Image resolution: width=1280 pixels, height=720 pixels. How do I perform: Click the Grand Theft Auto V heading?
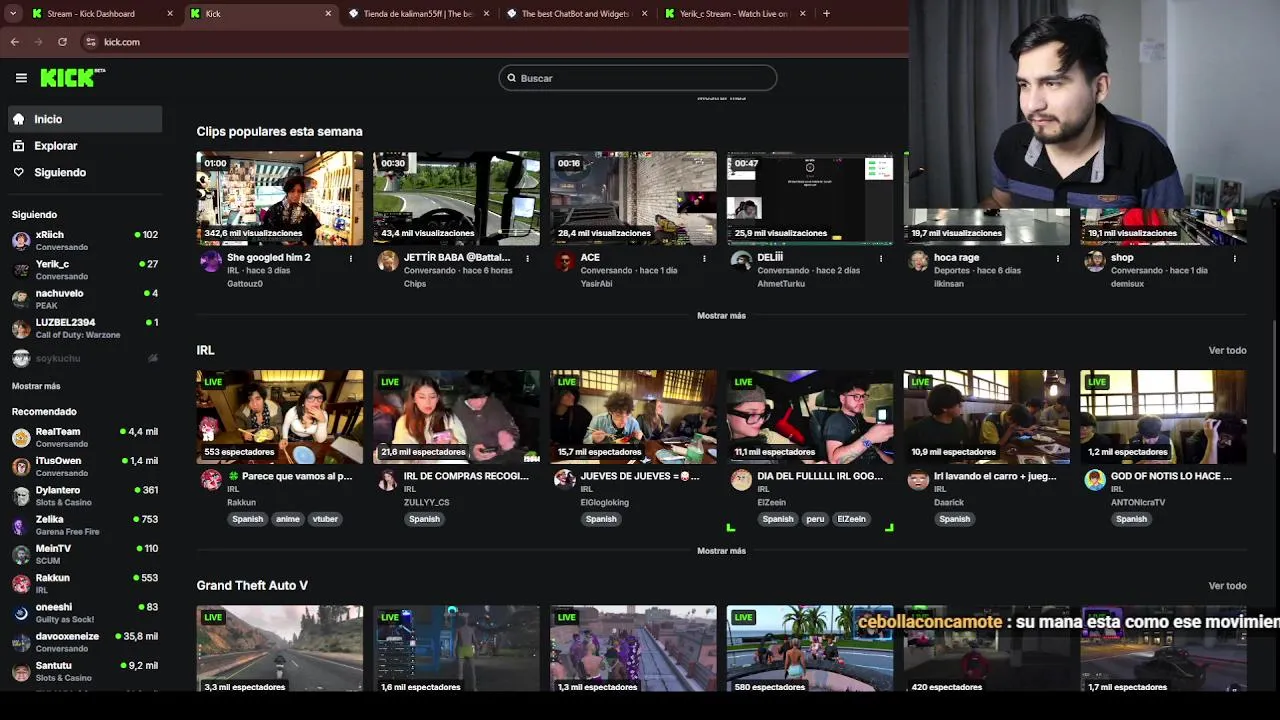point(252,586)
